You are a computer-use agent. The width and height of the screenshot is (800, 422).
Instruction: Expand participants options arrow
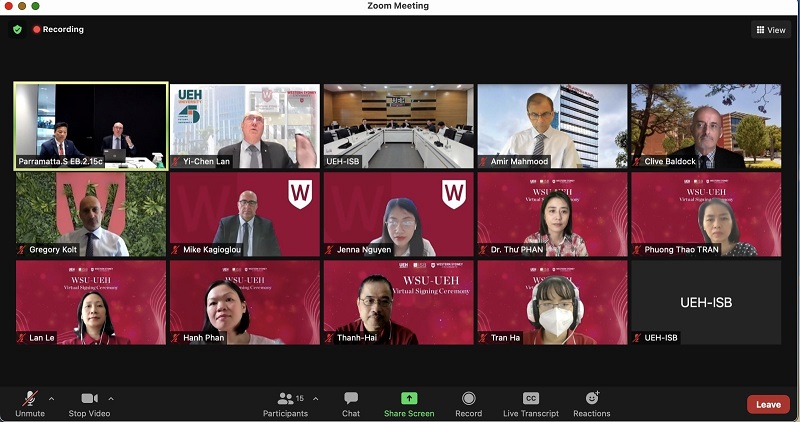click(x=315, y=399)
